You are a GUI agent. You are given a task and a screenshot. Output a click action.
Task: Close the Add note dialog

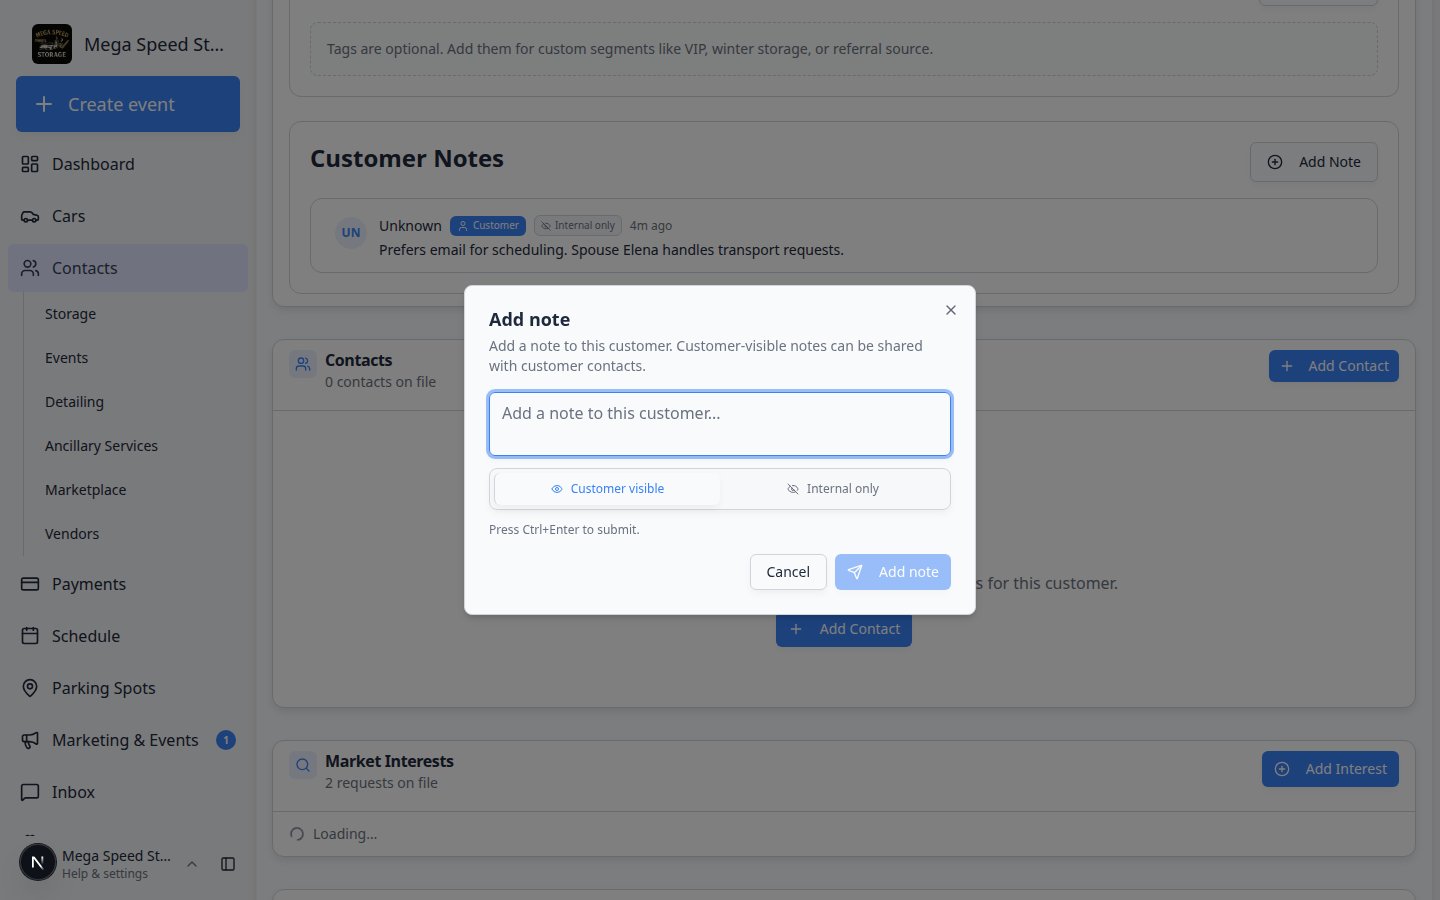[x=951, y=310]
